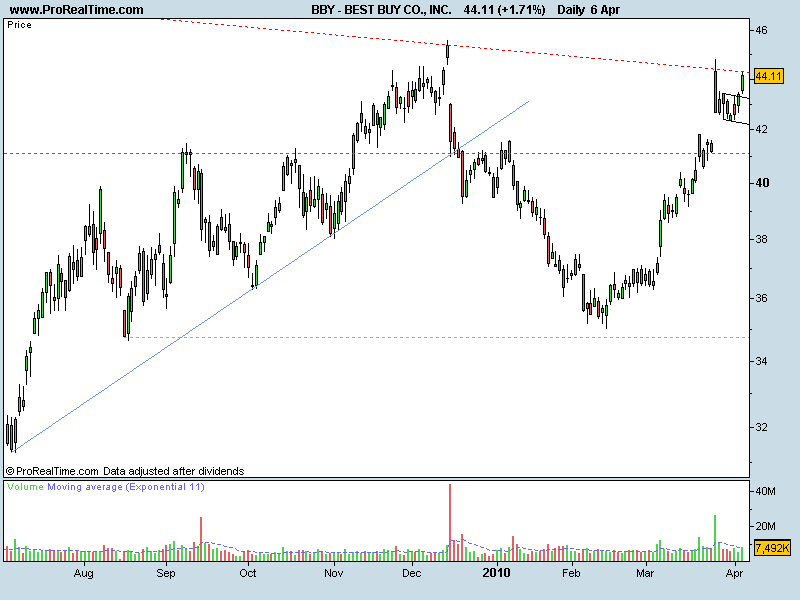
Task: Click the Daily 6 Apr timeframe label
Action: pyautogui.click(x=588, y=10)
